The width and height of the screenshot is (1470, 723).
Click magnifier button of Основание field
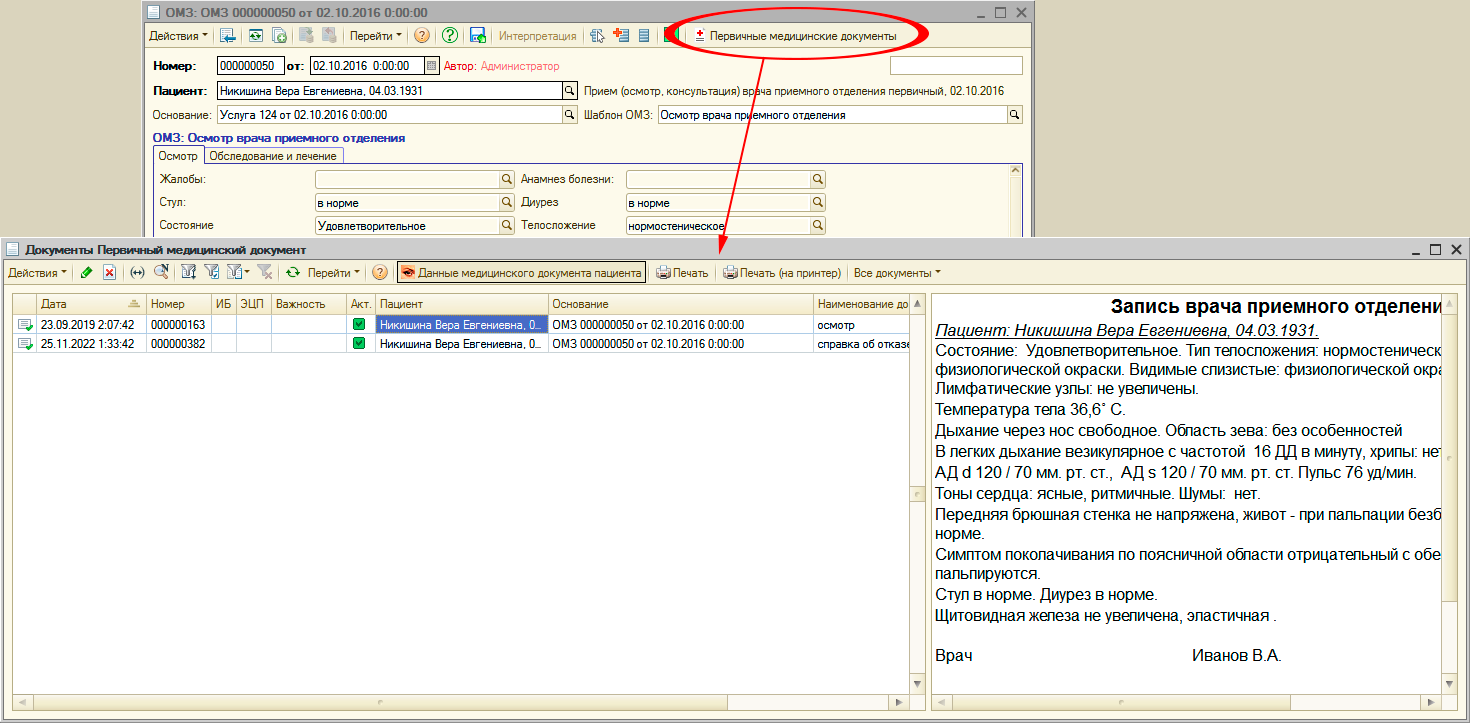click(570, 115)
